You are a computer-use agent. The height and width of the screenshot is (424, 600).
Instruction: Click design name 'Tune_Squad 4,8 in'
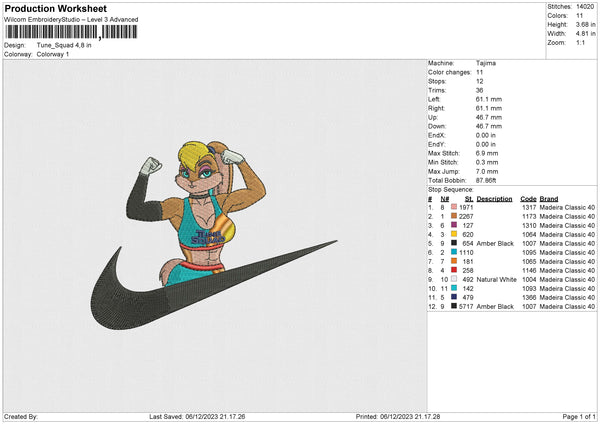(64, 45)
